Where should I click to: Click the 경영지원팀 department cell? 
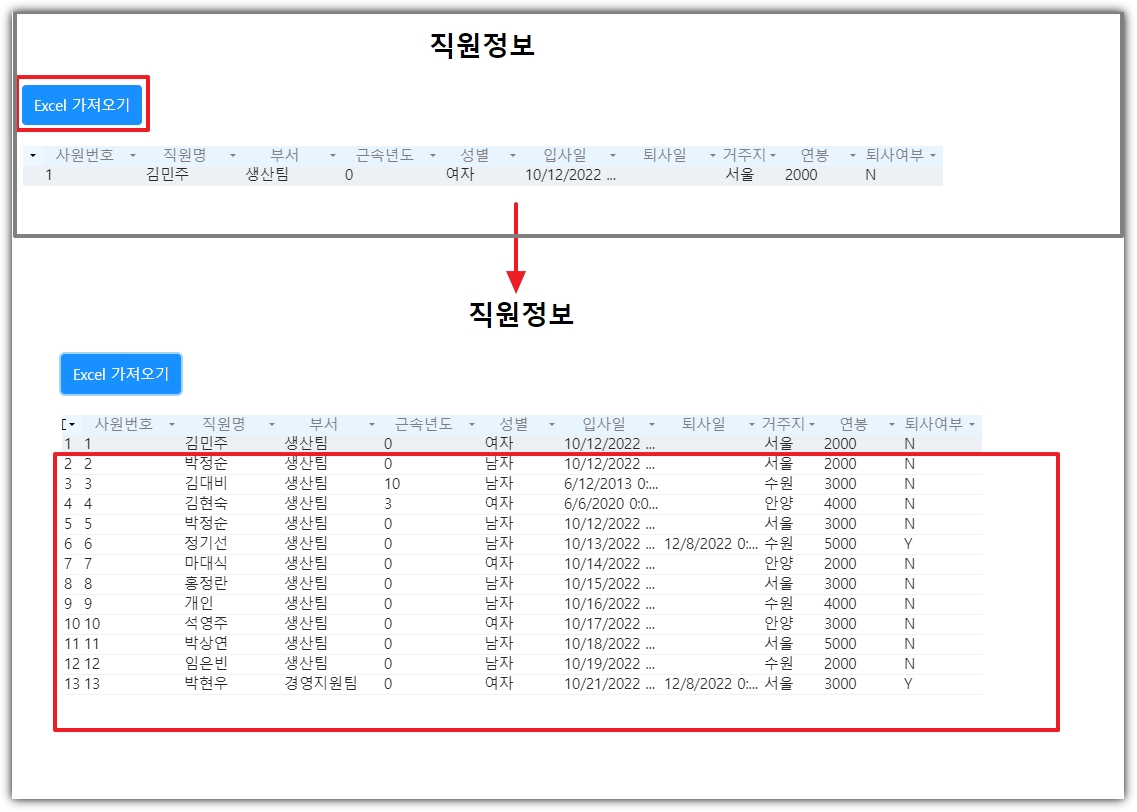point(321,684)
